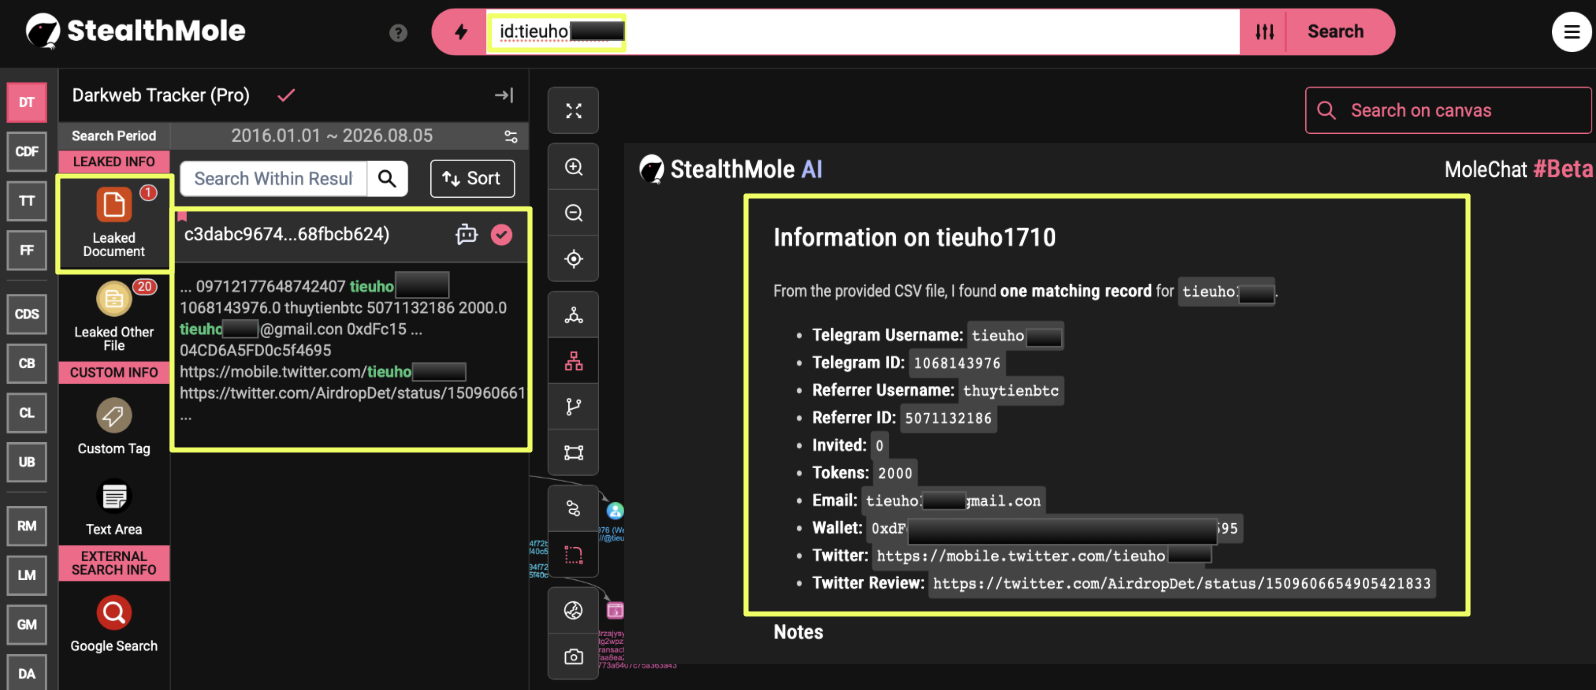The height and width of the screenshot is (690, 1596).
Task: Open the Sort options
Action: (472, 179)
